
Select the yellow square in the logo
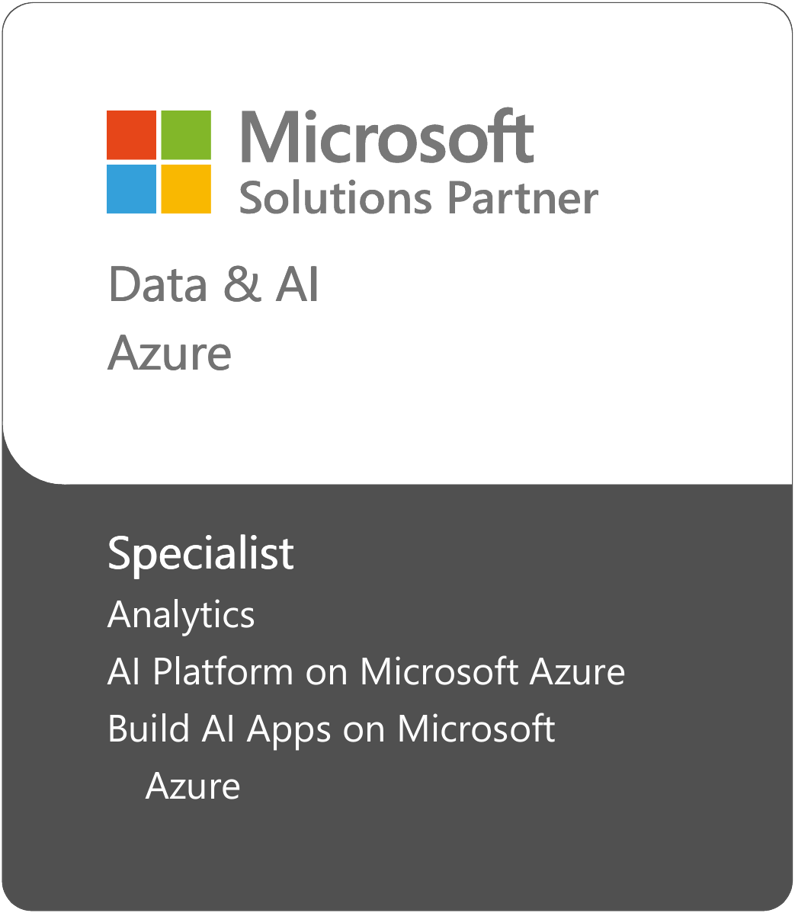[x=186, y=189]
